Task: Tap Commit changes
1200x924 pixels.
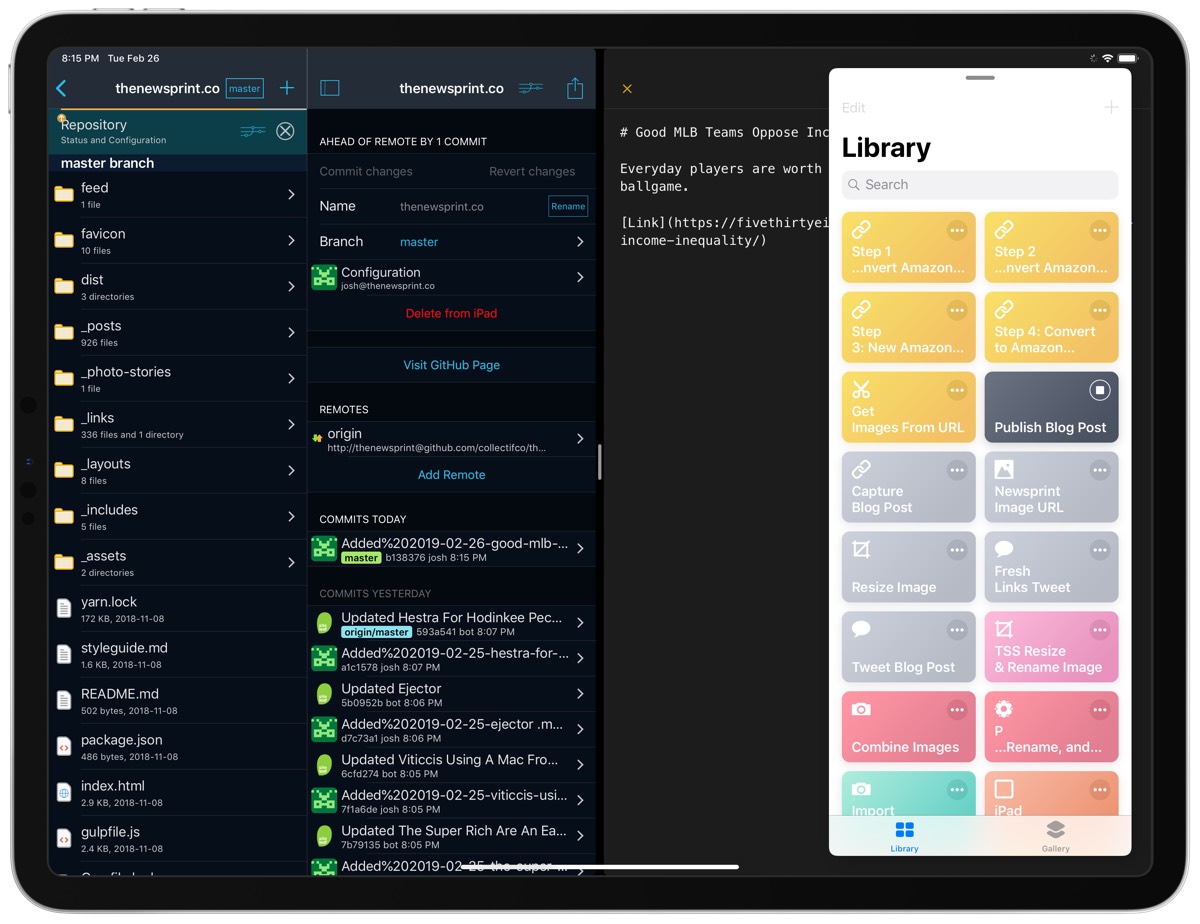Action: pos(366,171)
